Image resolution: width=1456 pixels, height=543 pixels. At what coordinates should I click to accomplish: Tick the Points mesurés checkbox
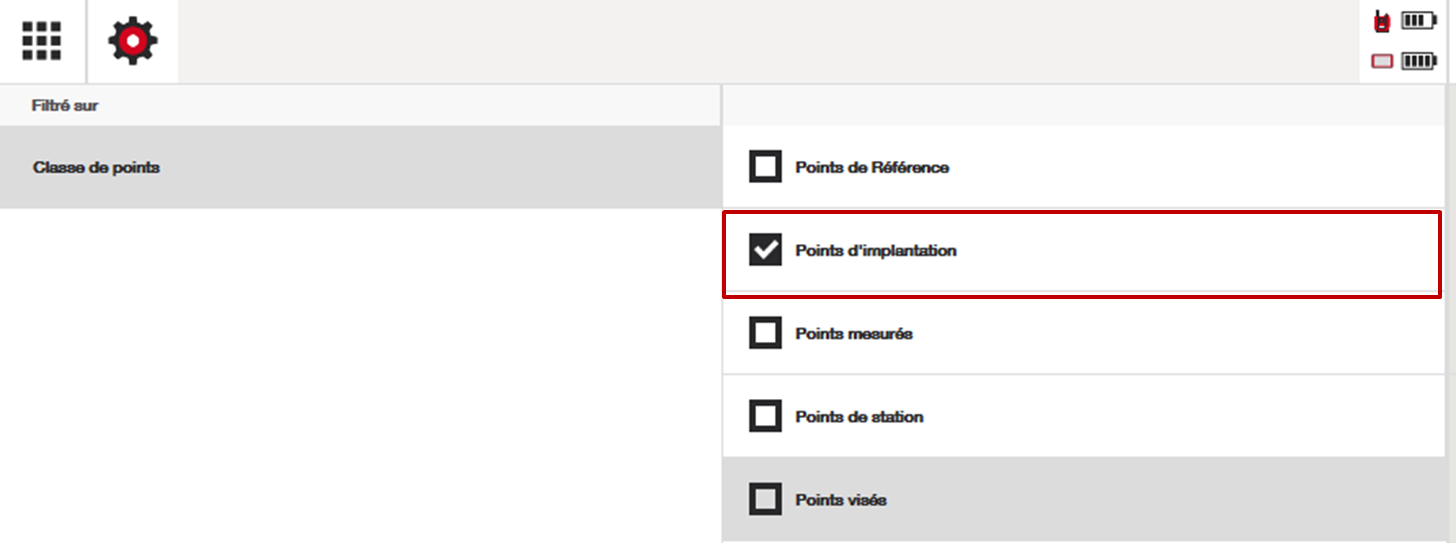766,333
